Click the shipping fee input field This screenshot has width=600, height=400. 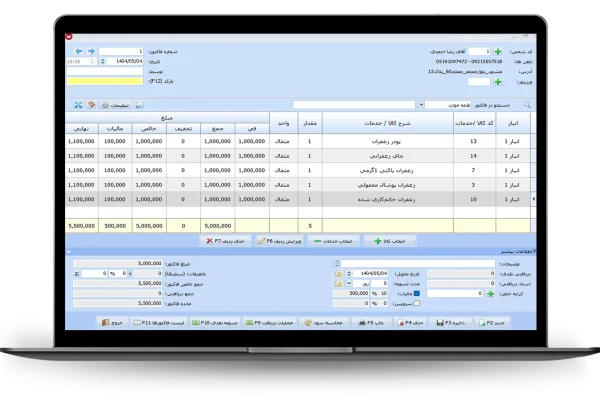455,294
